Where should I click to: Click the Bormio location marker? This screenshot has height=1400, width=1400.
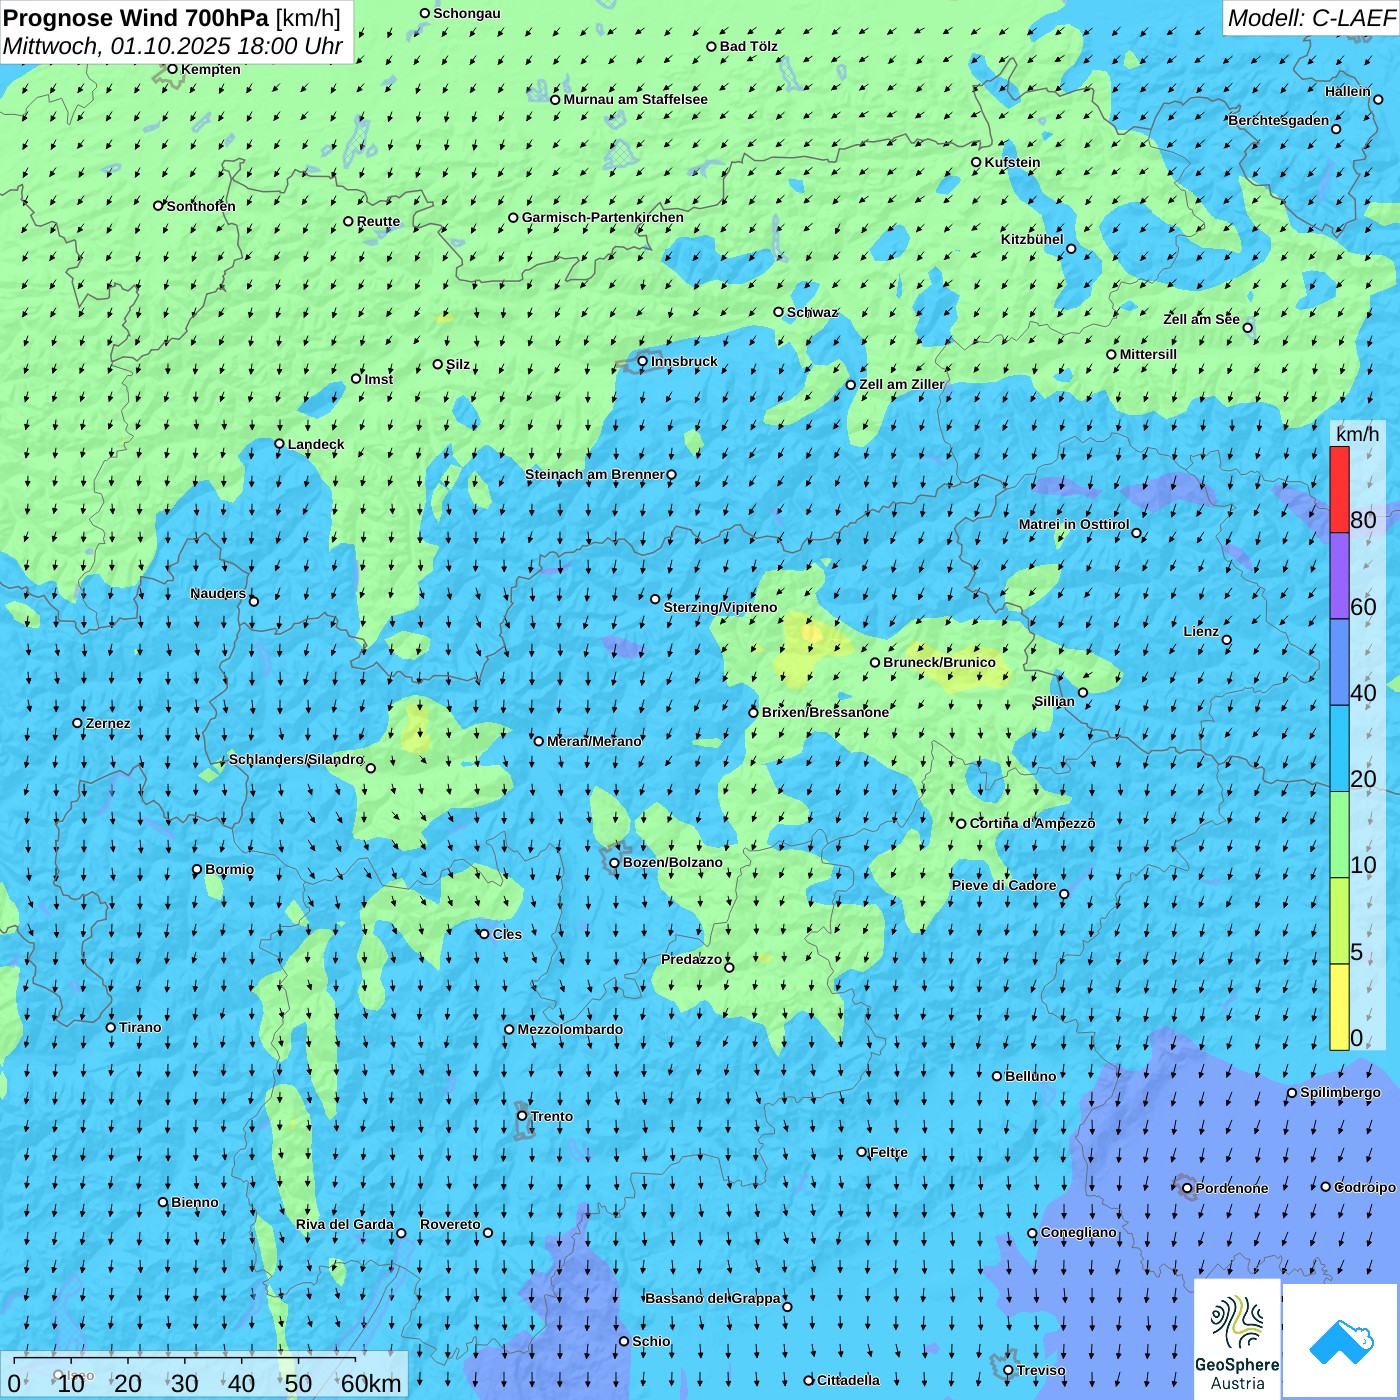[197, 870]
